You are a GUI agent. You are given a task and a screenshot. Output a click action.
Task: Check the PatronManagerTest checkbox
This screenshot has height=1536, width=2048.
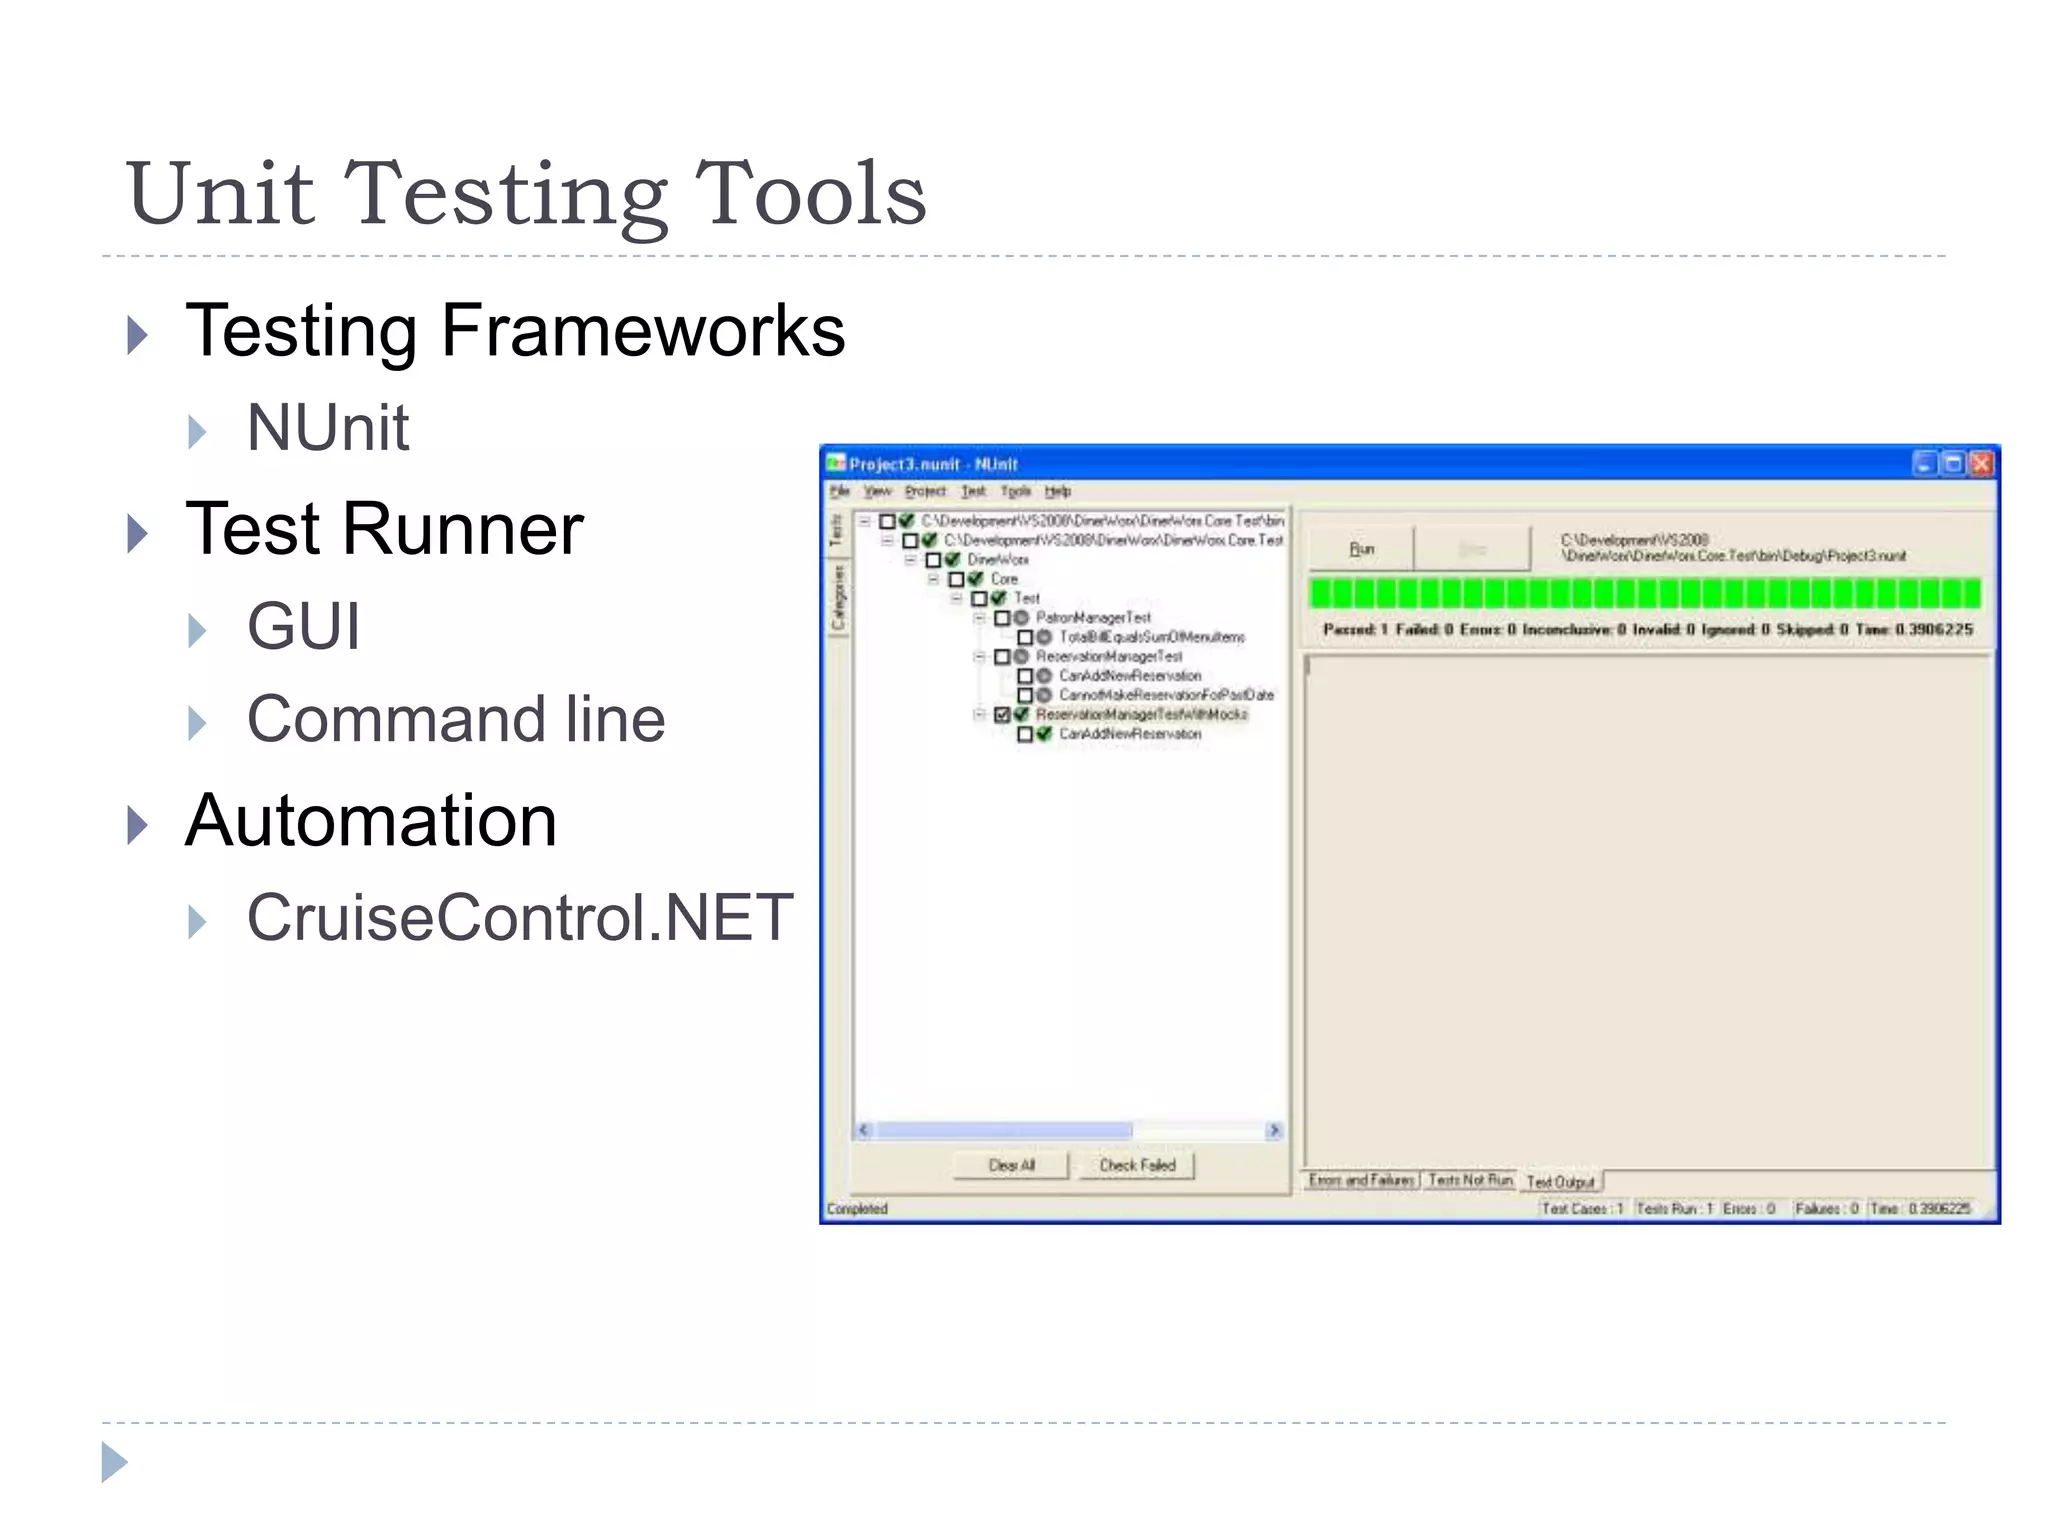pyautogui.click(x=1002, y=618)
